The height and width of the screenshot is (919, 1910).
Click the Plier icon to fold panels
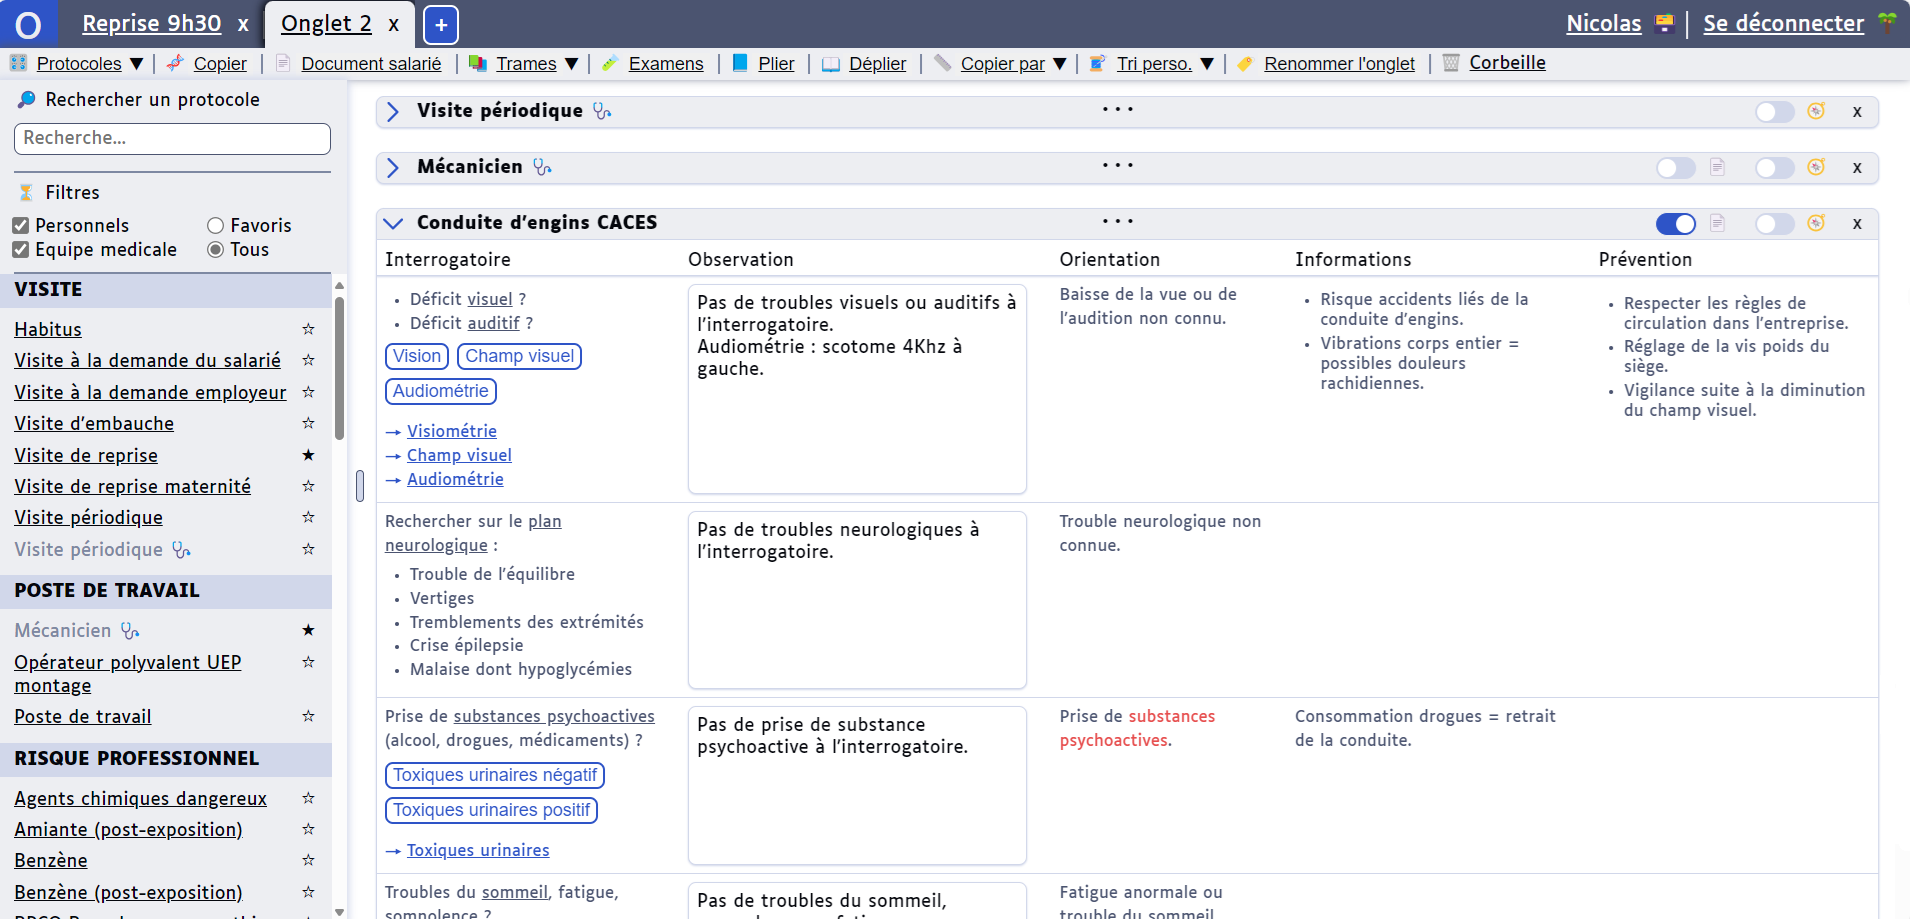(x=741, y=63)
